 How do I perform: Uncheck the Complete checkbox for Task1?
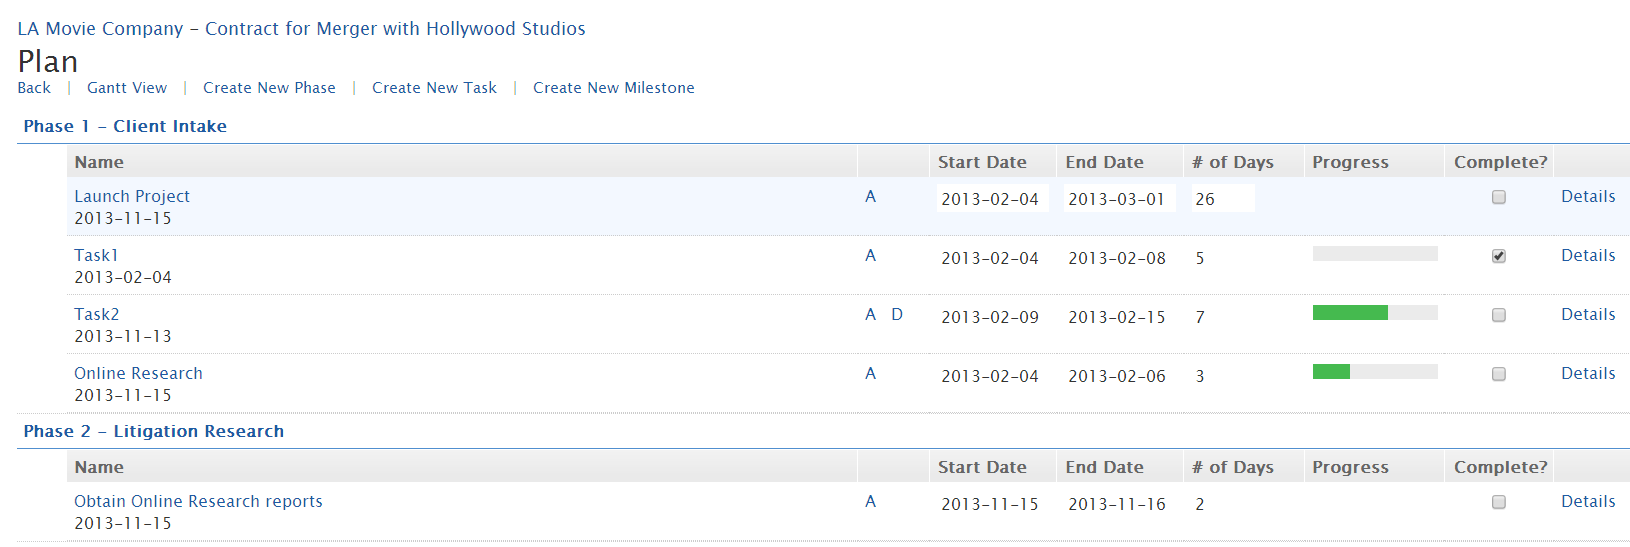pyautogui.click(x=1498, y=257)
